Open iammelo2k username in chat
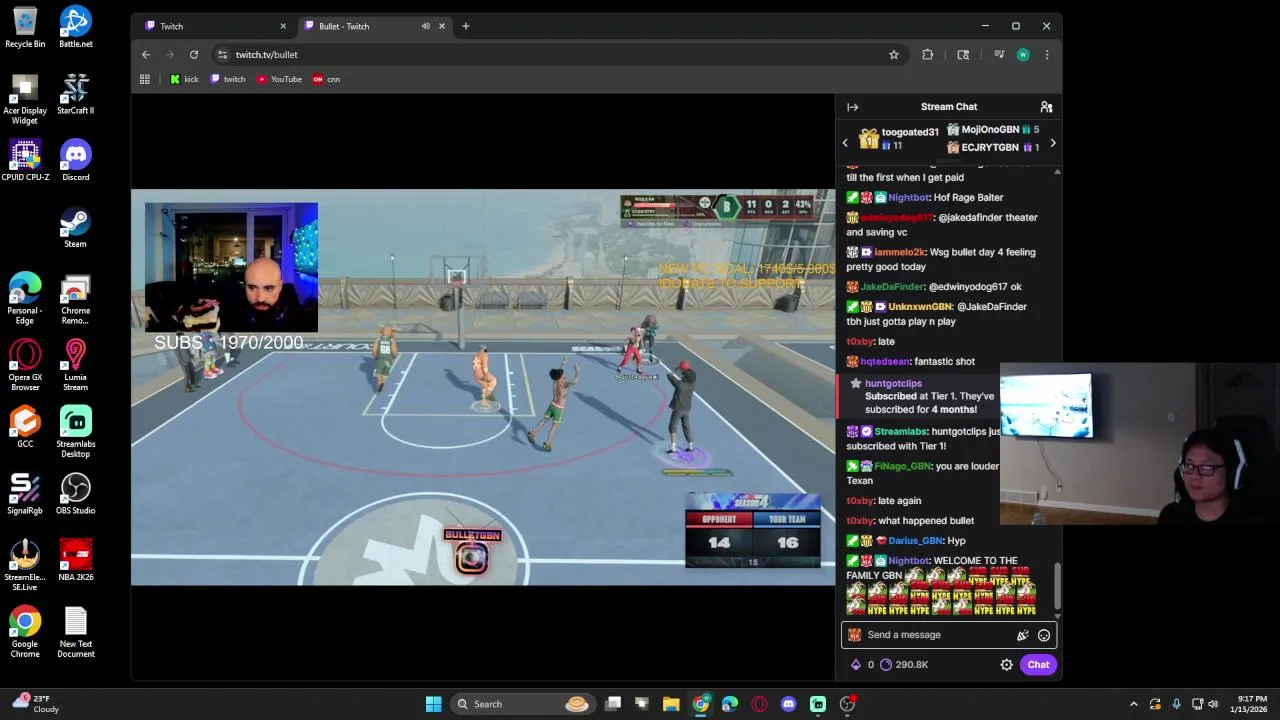The height and width of the screenshot is (720, 1280). pyautogui.click(x=900, y=253)
